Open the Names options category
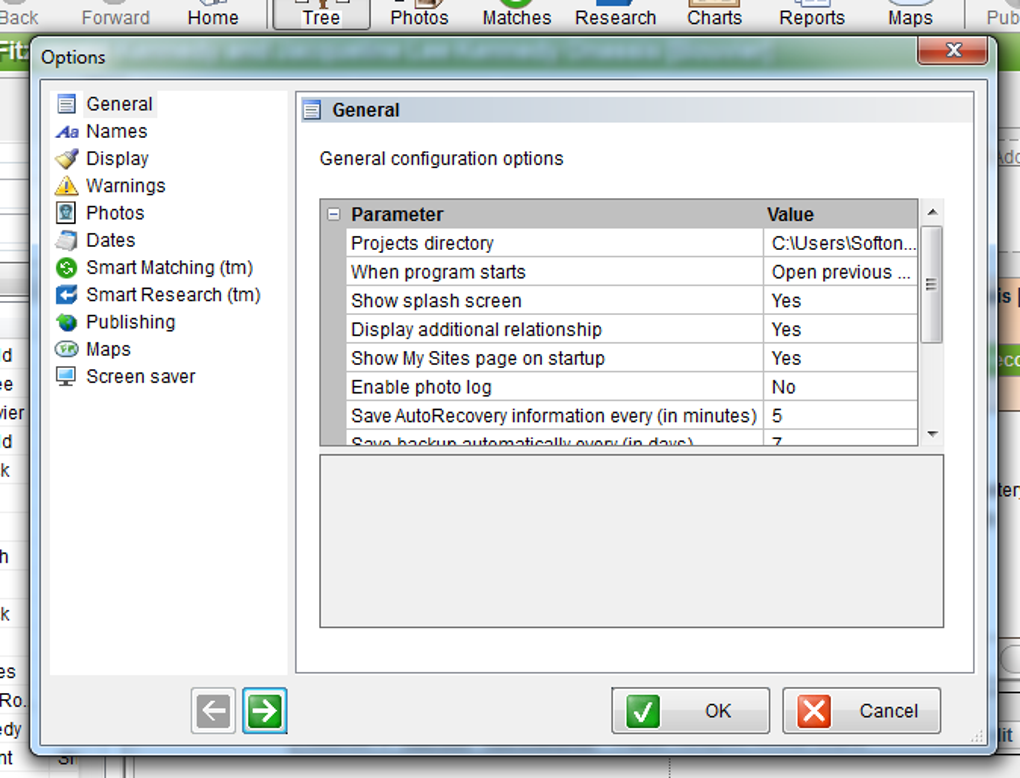 click(x=117, y=131)
